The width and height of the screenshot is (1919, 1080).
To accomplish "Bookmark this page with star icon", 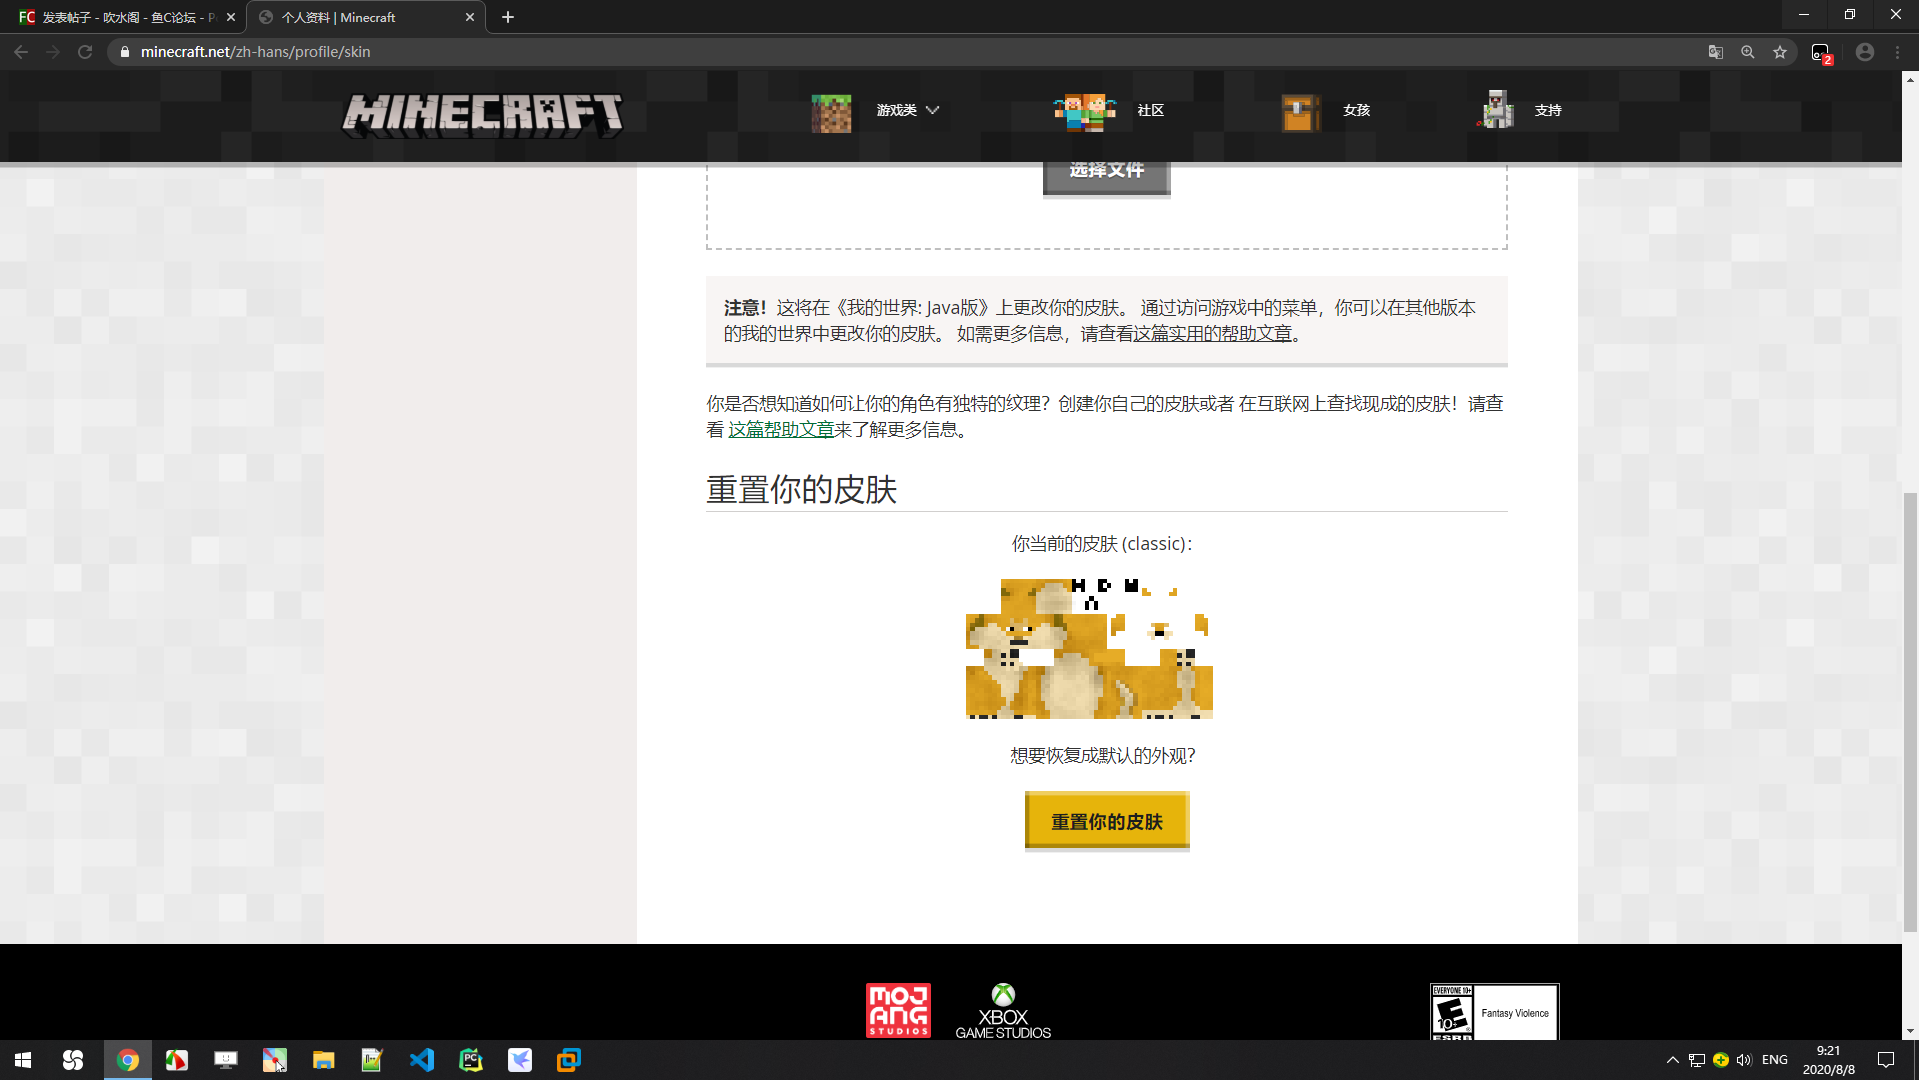I will [x=1780, y=52].
